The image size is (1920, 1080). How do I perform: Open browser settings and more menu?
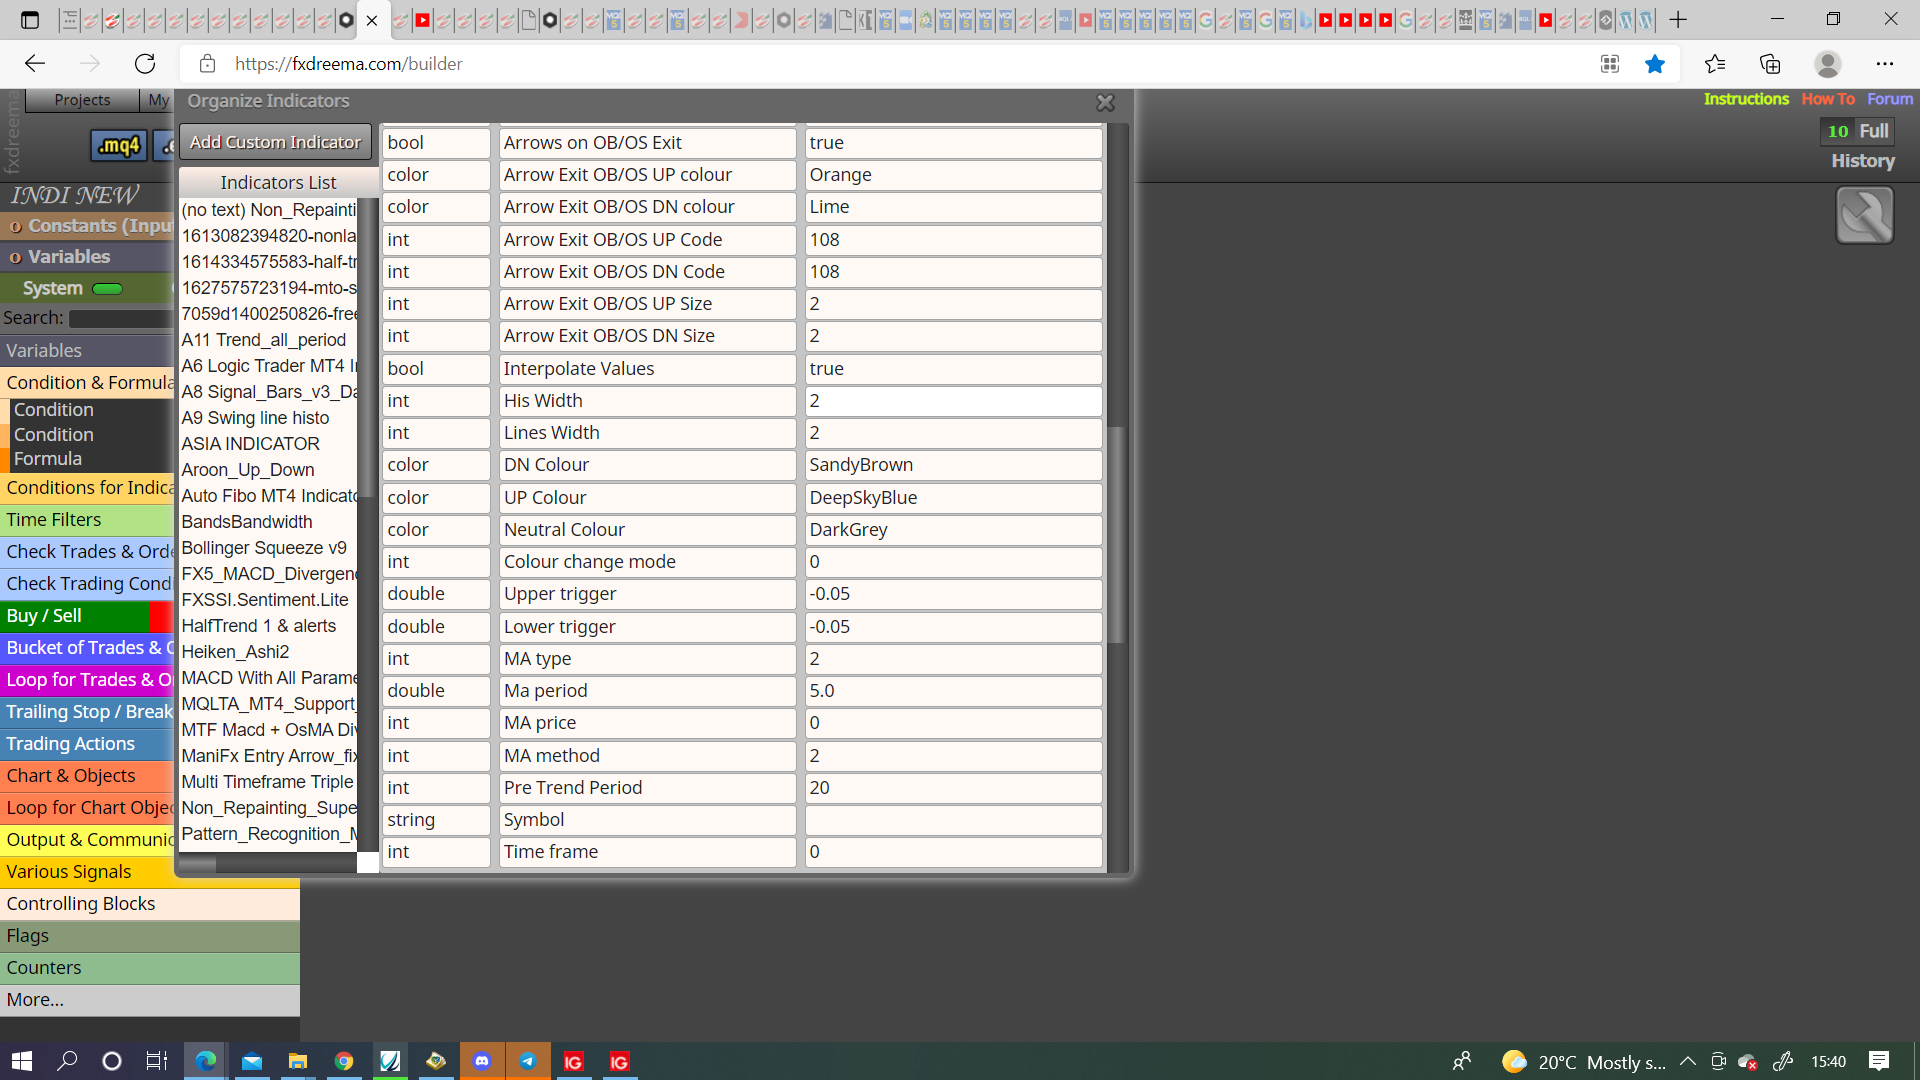[1885, 64]
